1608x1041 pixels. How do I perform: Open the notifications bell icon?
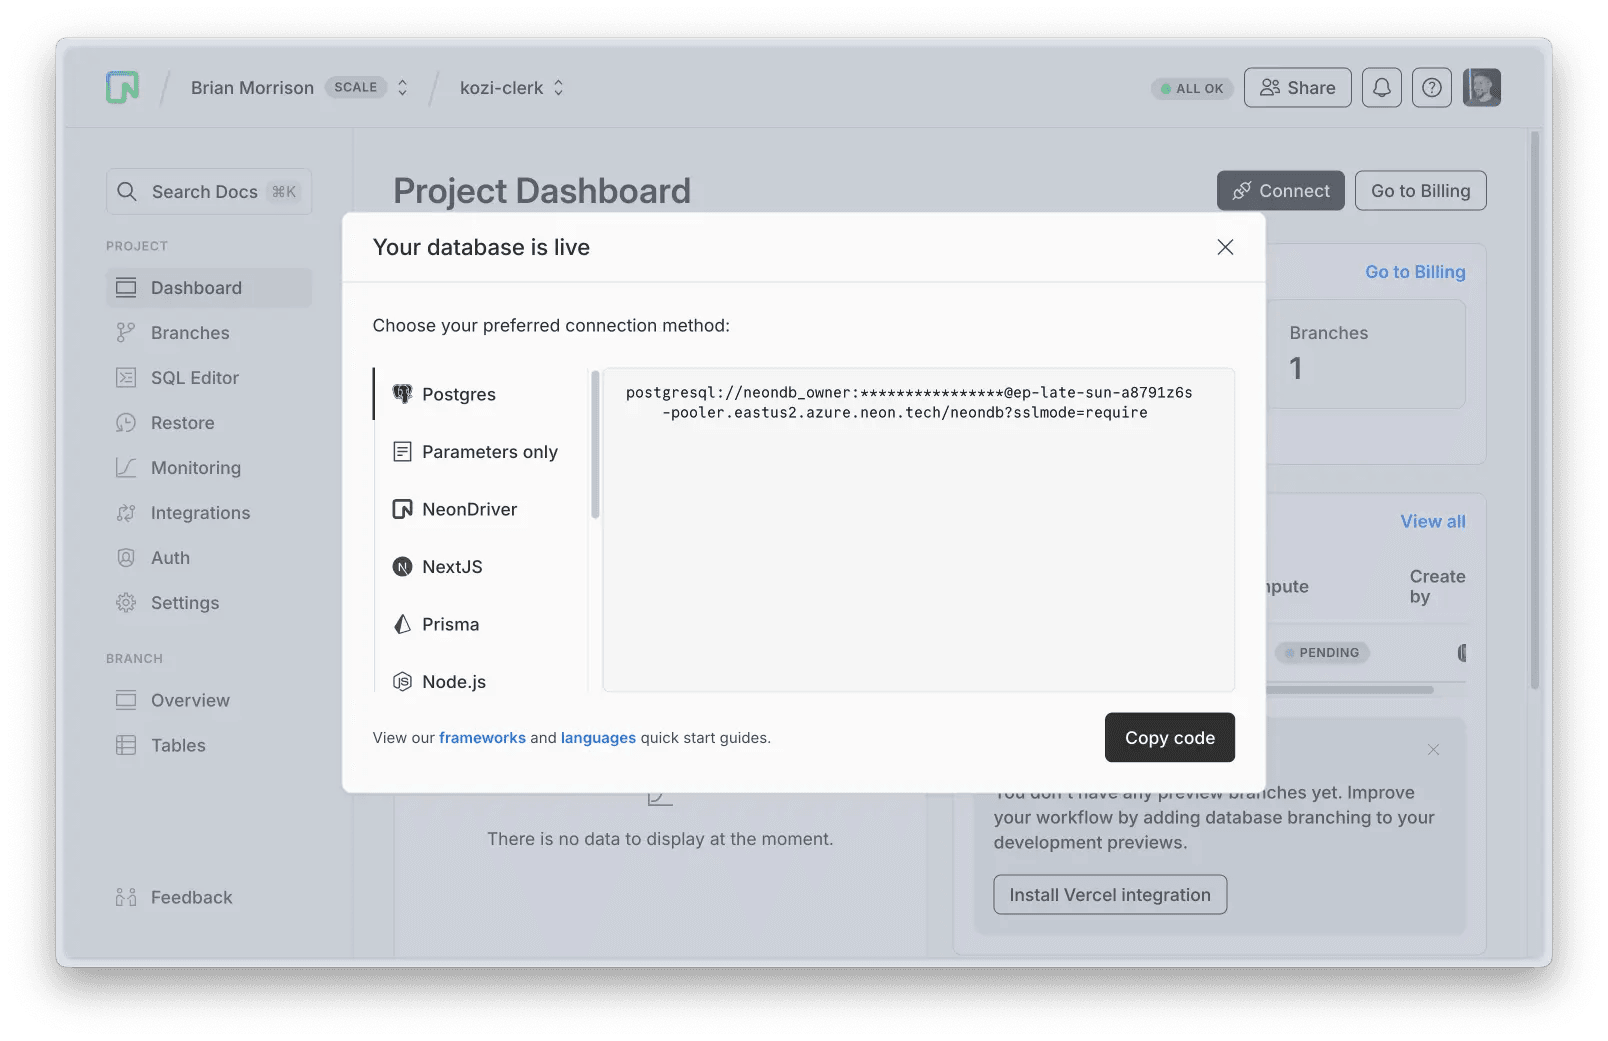1381,88
